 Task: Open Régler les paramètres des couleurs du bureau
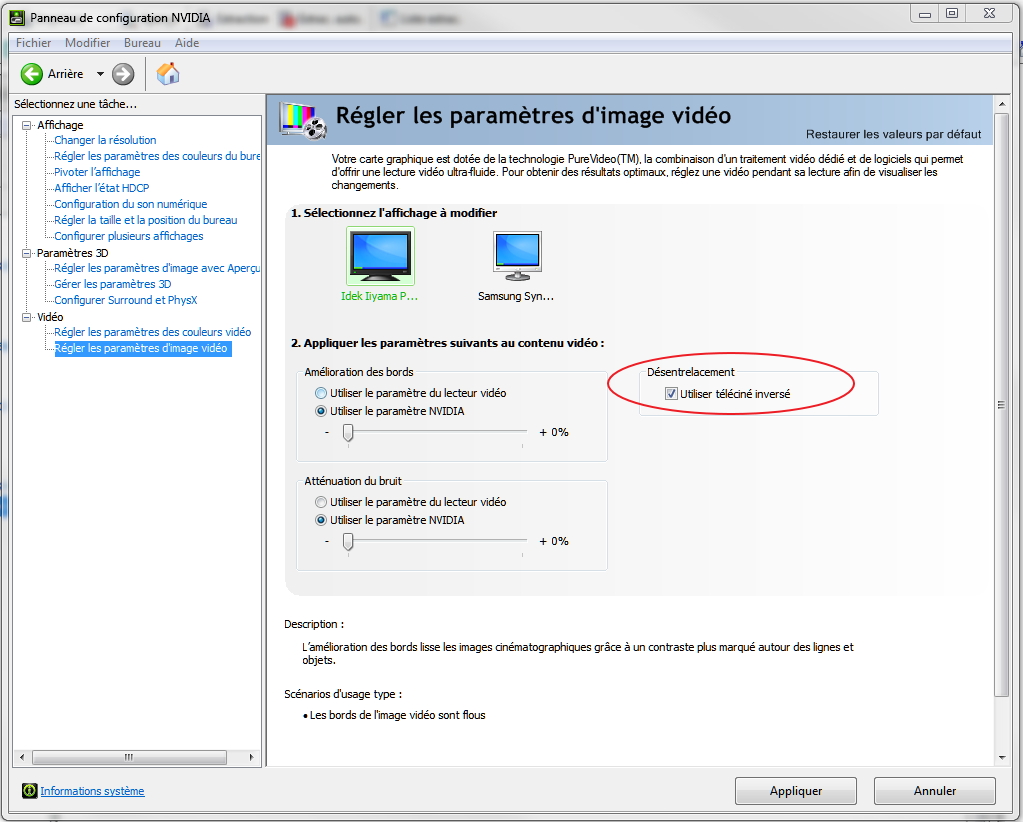[157, 156]
